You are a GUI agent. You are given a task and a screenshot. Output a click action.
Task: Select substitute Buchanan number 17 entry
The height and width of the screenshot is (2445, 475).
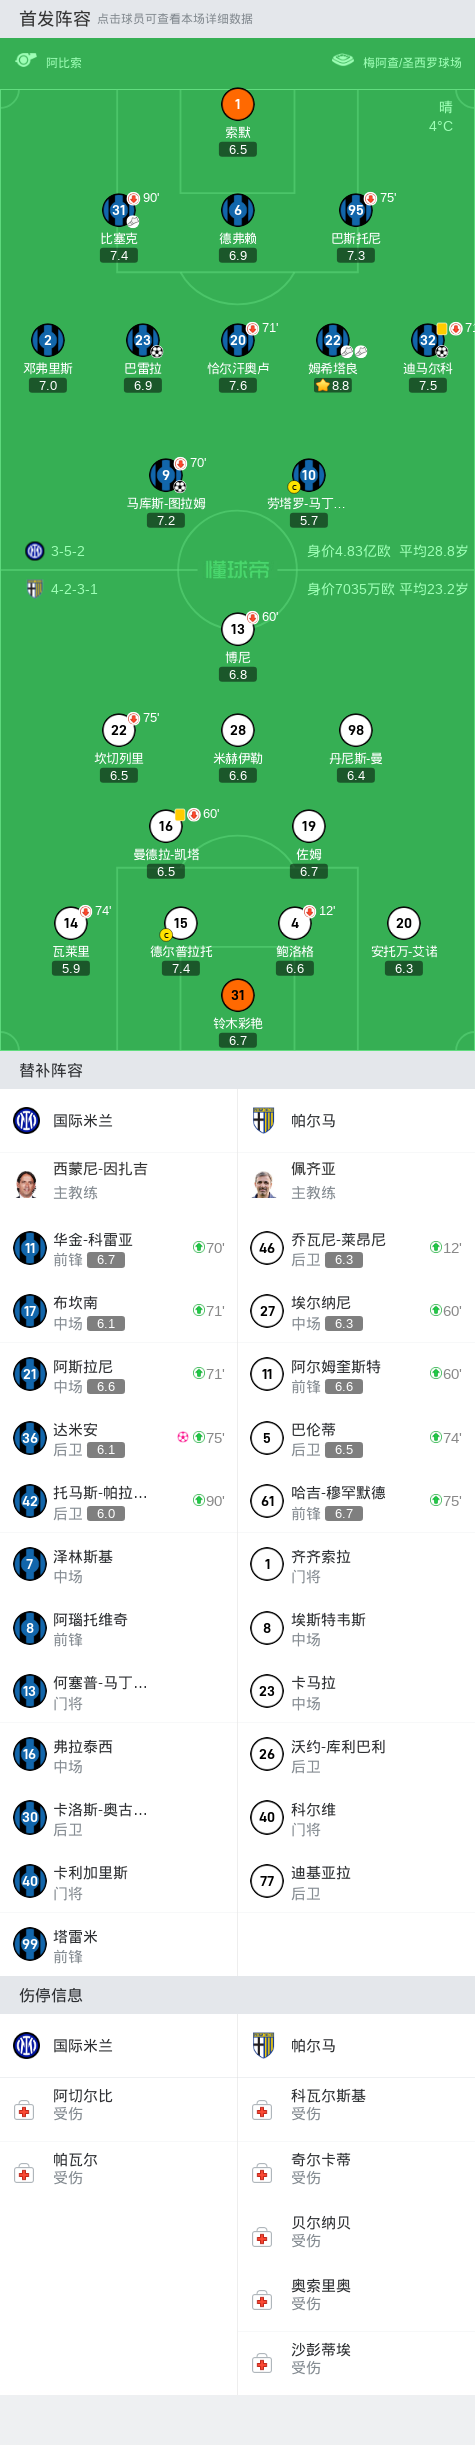click(119, 1311)
